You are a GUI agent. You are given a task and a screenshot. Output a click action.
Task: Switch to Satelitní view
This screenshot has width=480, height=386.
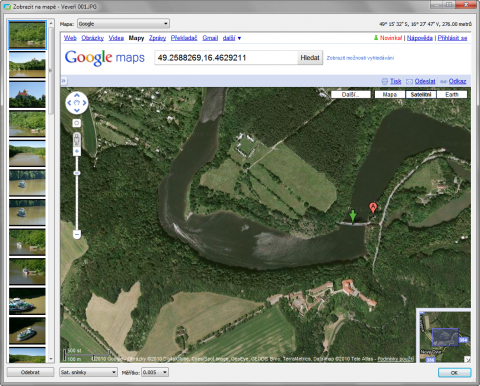[x=421, y=94]
